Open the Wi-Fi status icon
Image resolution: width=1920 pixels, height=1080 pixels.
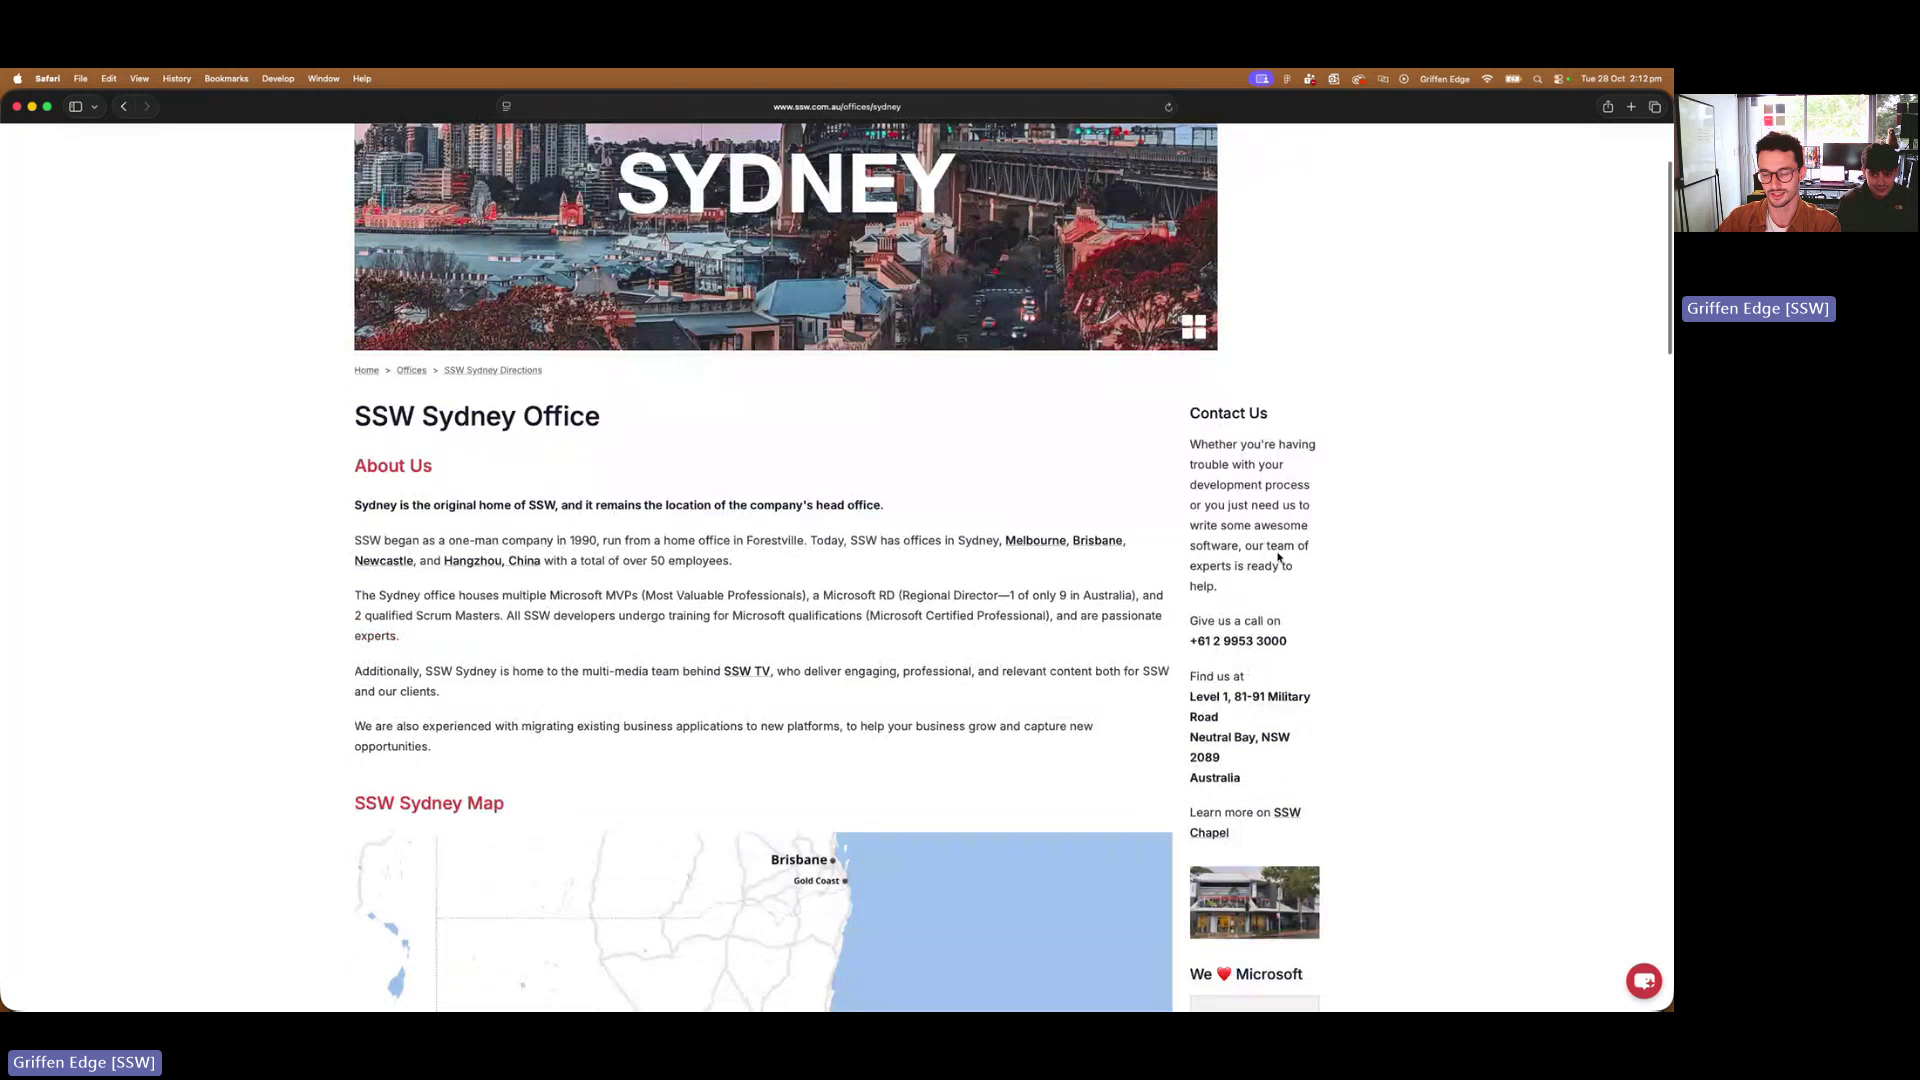click(x=1487, y=79)
